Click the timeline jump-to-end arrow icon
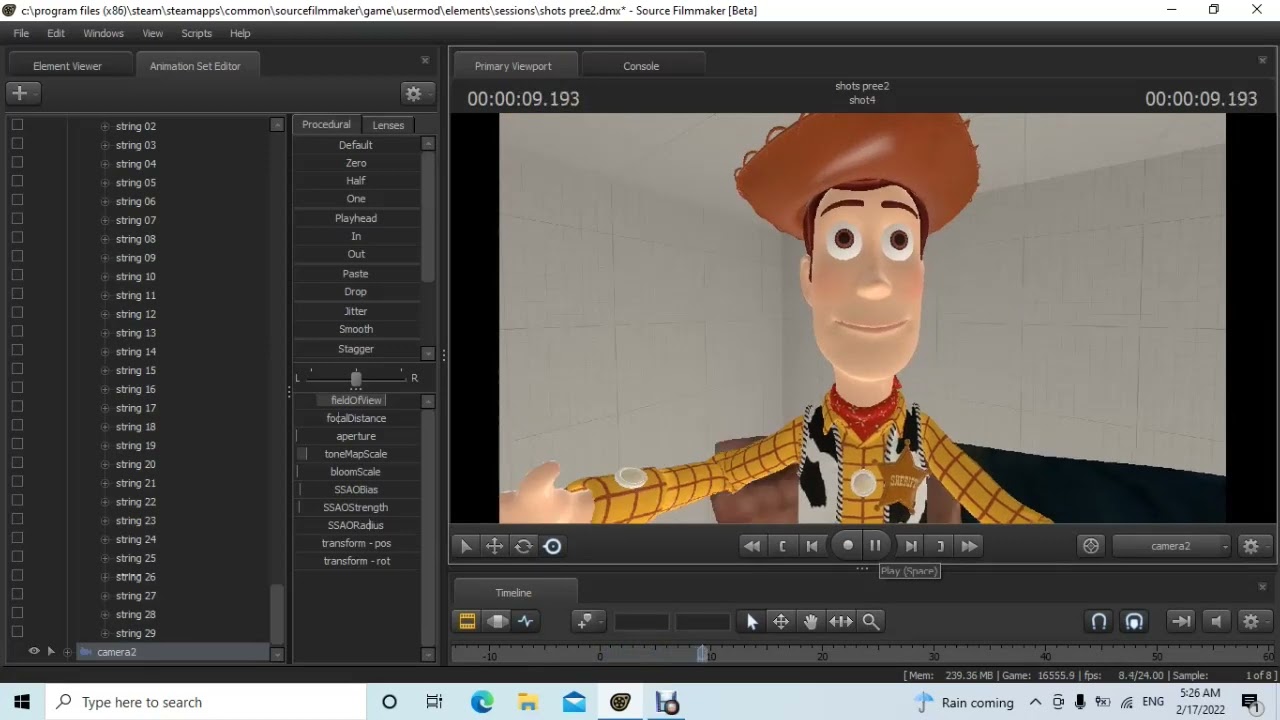This screenshot has width=1280, height=720. [x=1181, y=621]
